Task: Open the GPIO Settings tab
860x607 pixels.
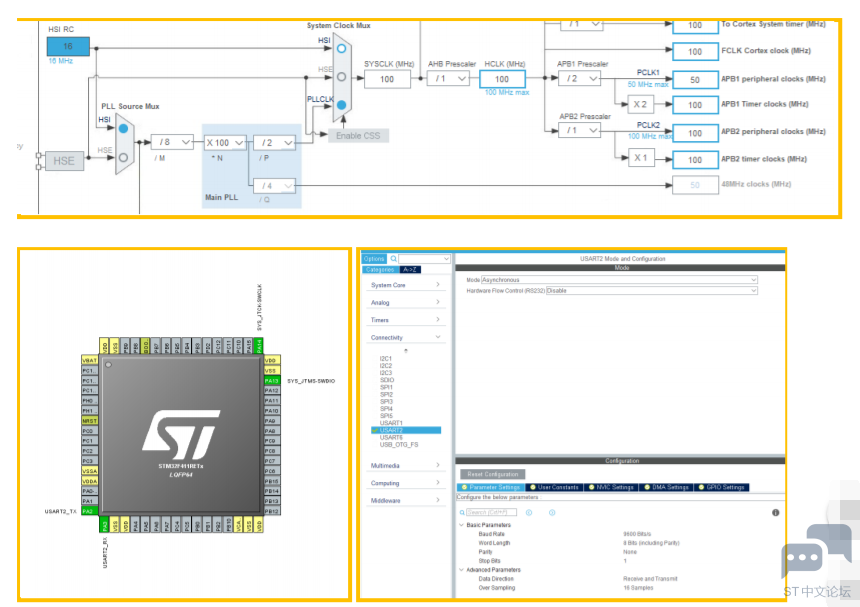Action: pyautogui.click(x=722, y=487)
